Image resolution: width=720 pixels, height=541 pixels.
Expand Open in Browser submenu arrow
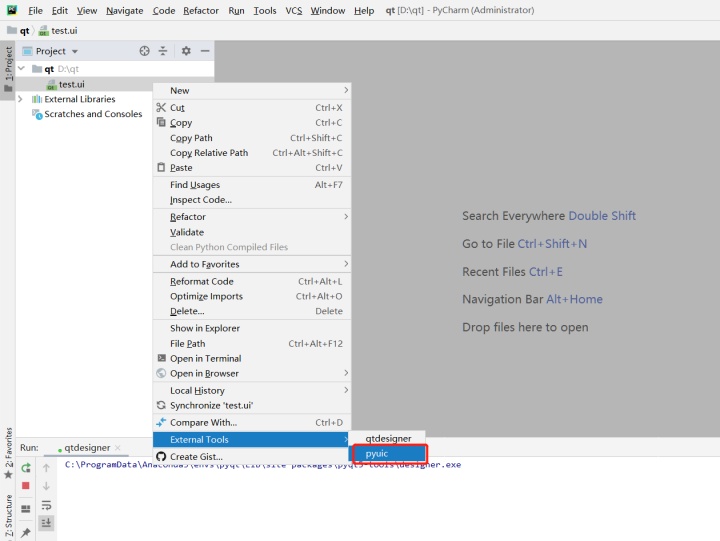point(346,373)
